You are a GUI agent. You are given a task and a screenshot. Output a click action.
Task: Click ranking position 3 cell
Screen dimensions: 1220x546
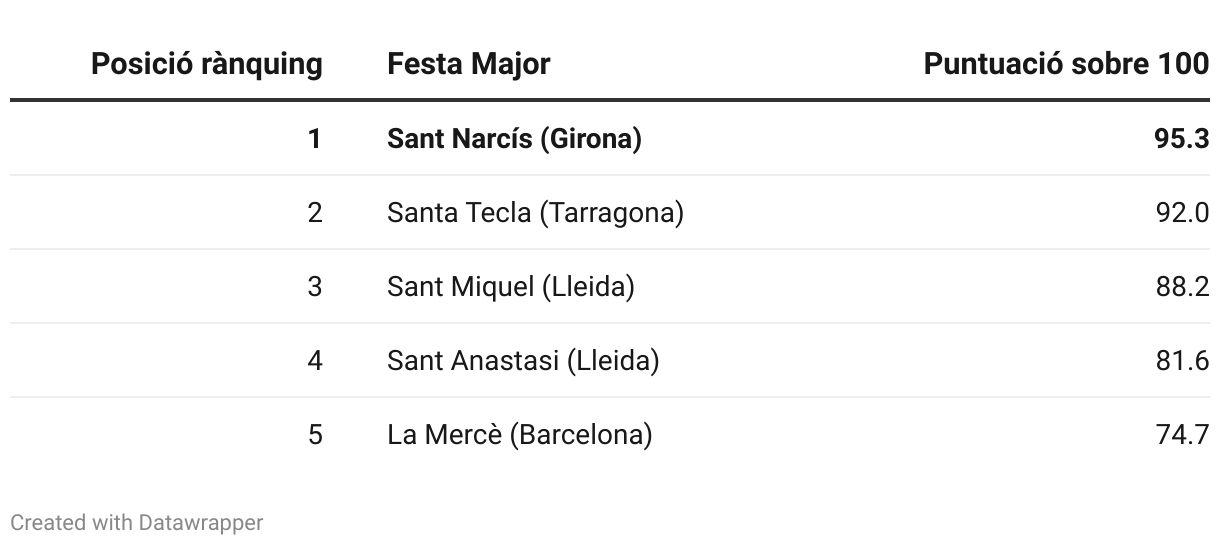[x=315, y=287]
